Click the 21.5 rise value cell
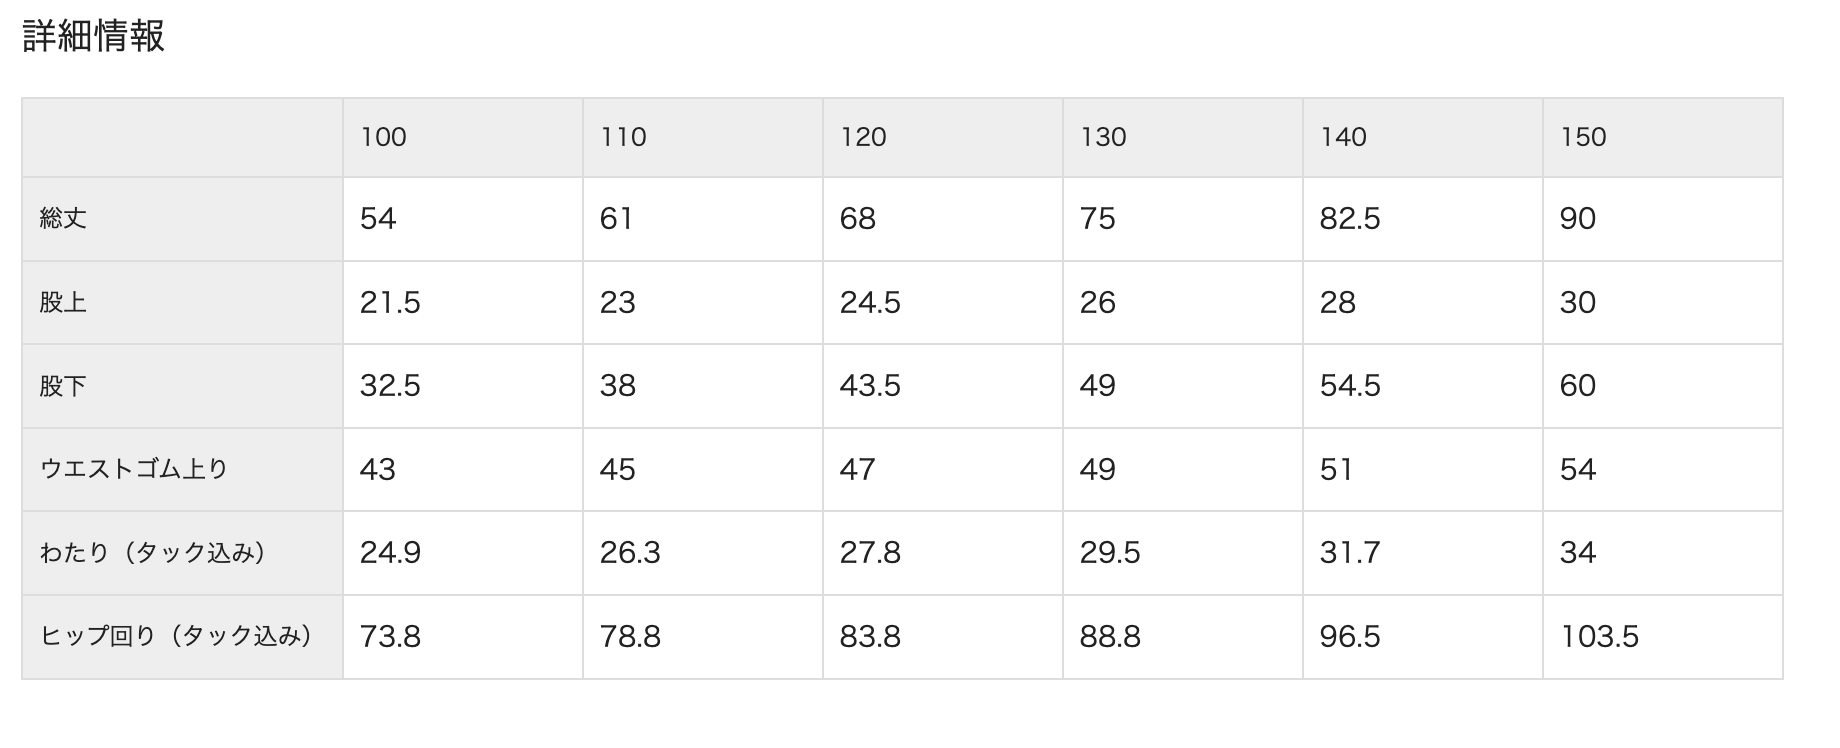Image resolution: width=1840 pixels, height=748 pixels. pos(390,303)
